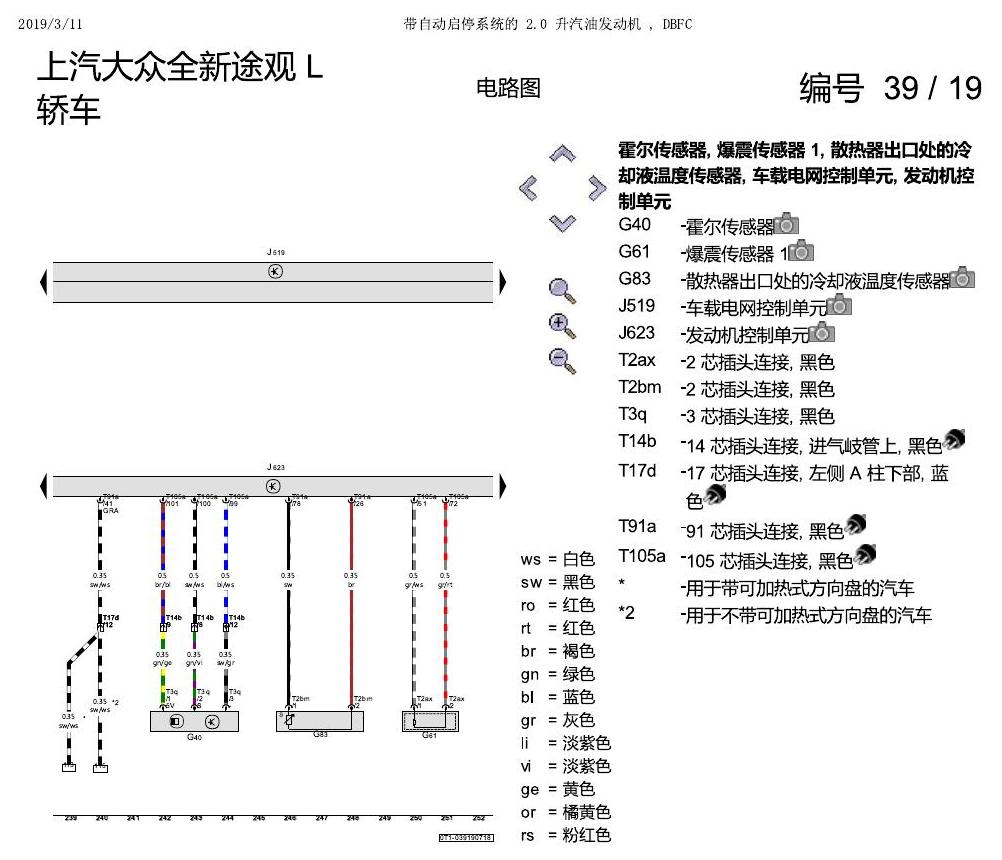1002x860 pixels.
Task: Open camera photo for G40 霍尔传感器
Action: click(x=786, y=224)
